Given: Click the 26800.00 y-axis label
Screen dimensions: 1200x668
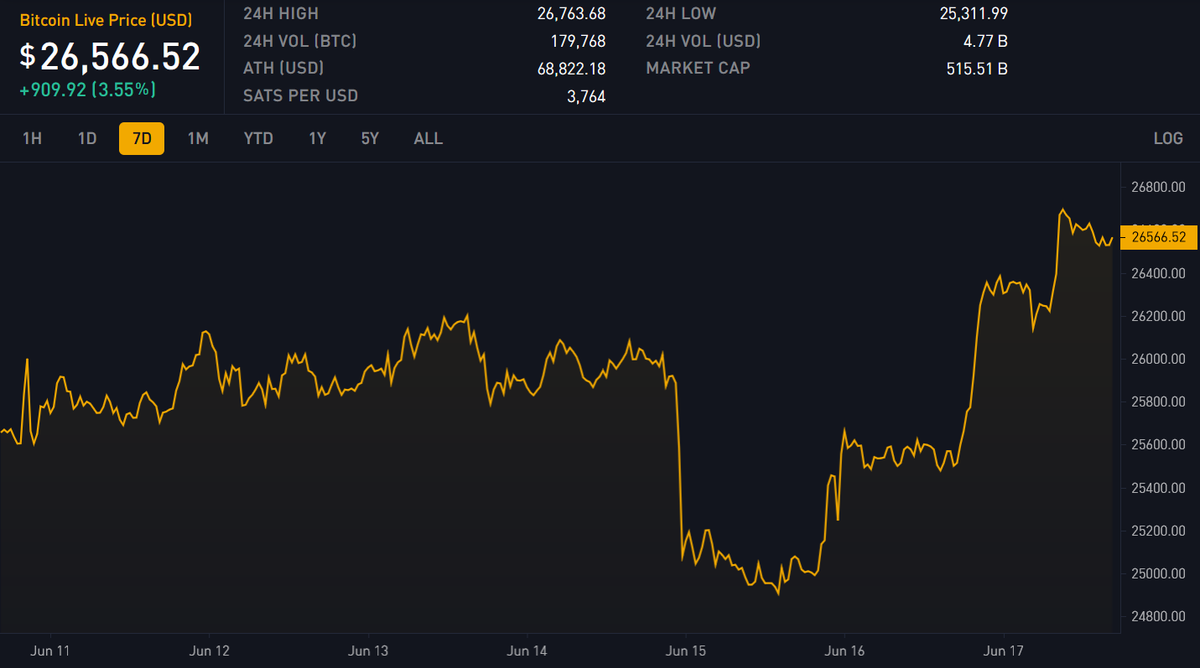Looking at the screenshot, I should pos(1158,187).
